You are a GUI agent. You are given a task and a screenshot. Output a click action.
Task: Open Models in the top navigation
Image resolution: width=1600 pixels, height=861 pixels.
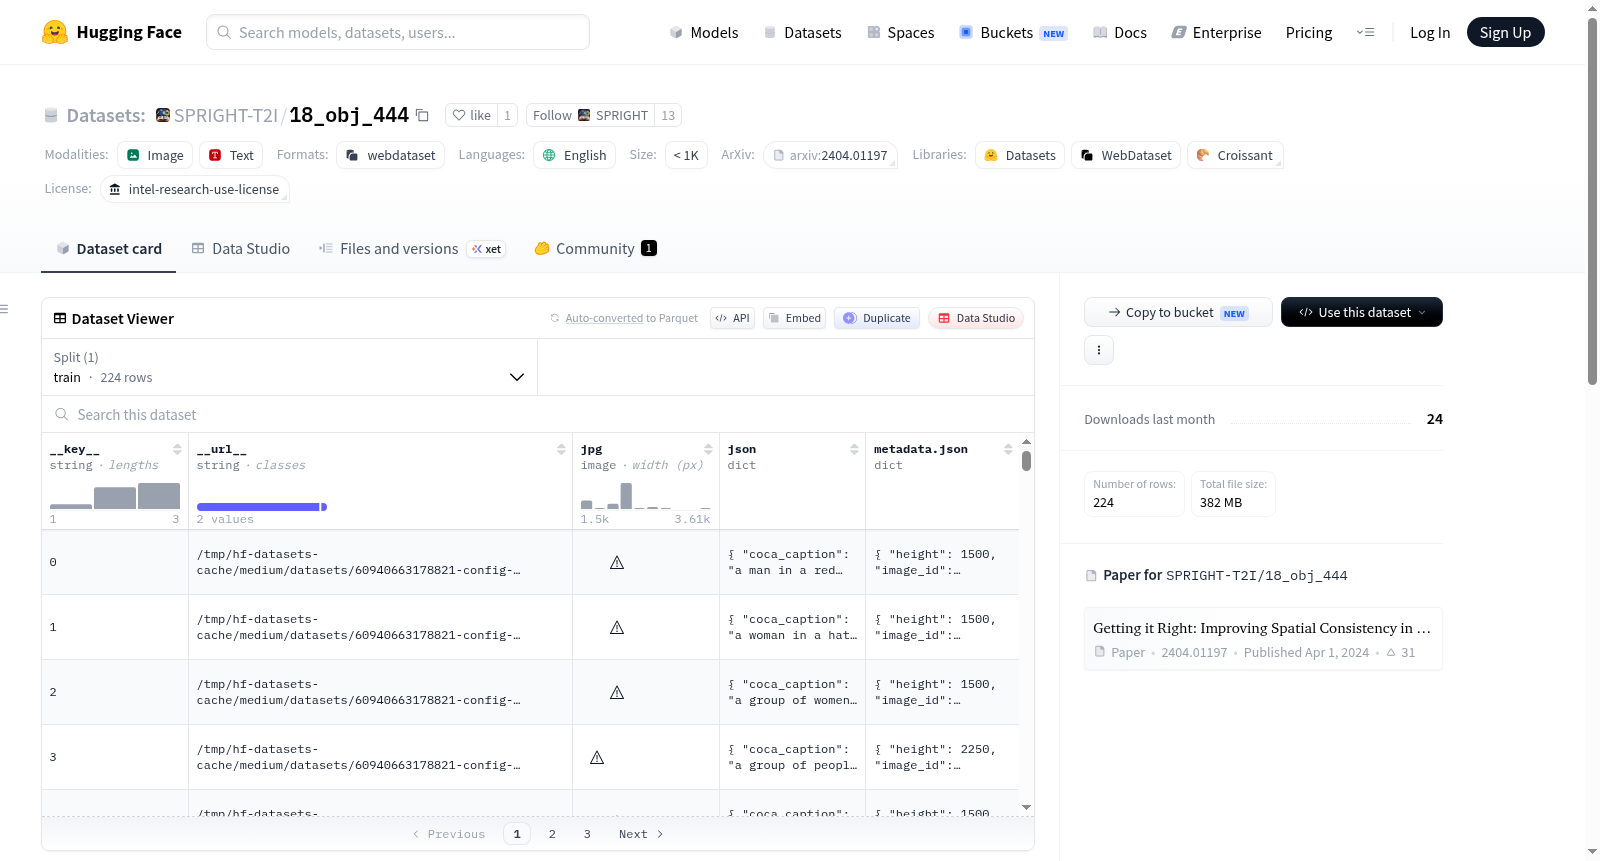point(704,32)
